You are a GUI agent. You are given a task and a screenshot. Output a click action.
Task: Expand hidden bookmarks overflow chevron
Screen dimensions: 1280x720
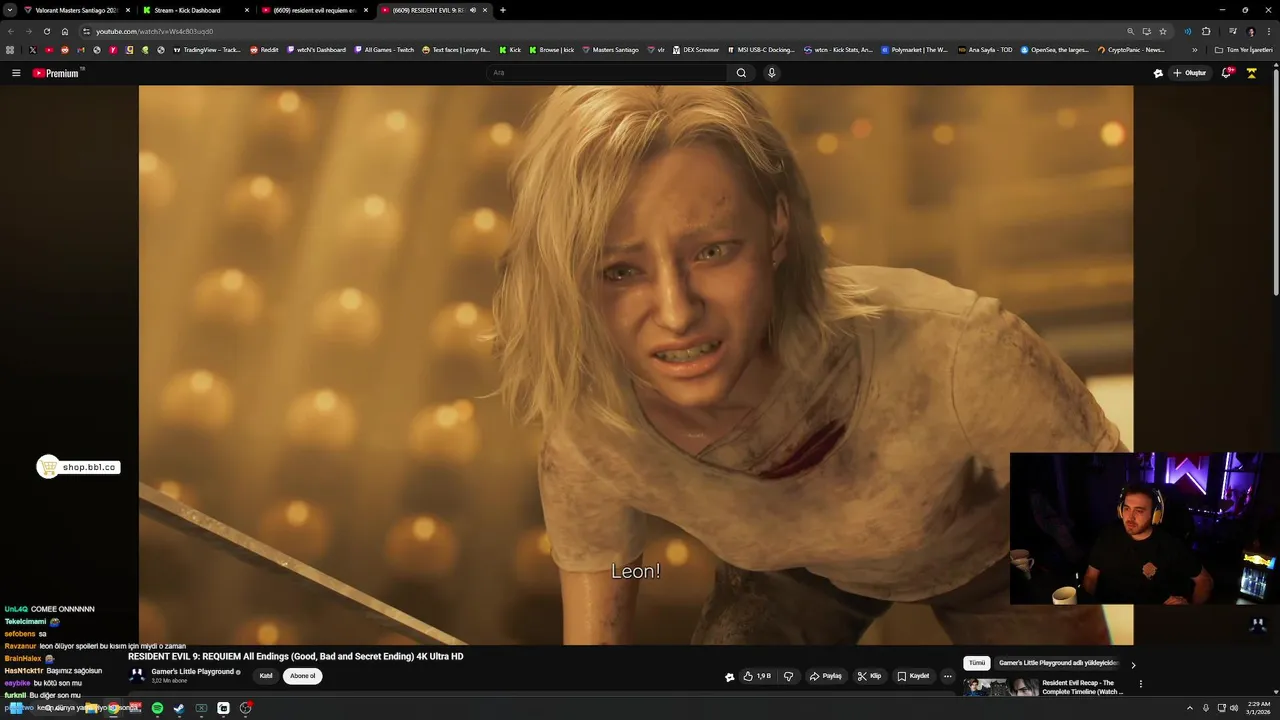1194,49
